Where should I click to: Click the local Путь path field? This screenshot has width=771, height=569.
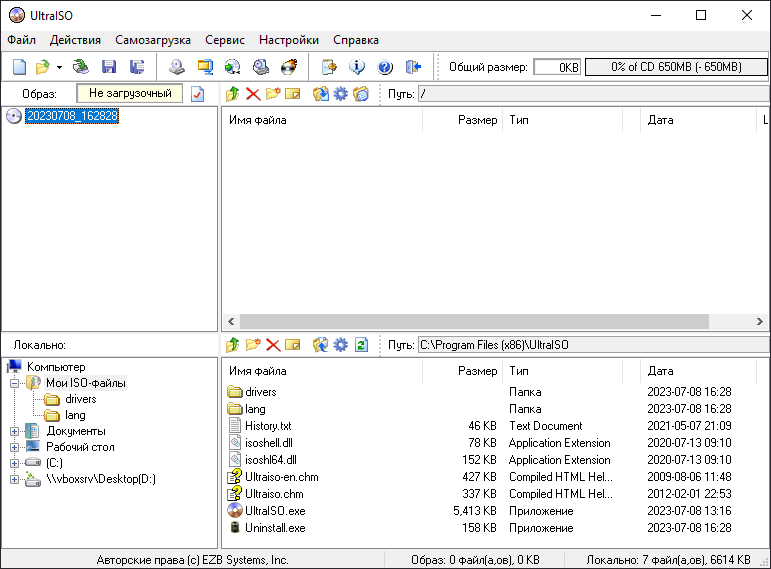click(592, 345)
